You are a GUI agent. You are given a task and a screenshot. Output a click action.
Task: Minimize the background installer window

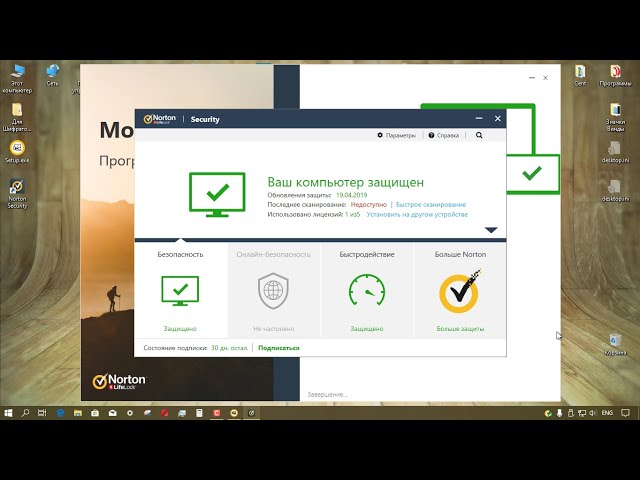click(531, 78)
